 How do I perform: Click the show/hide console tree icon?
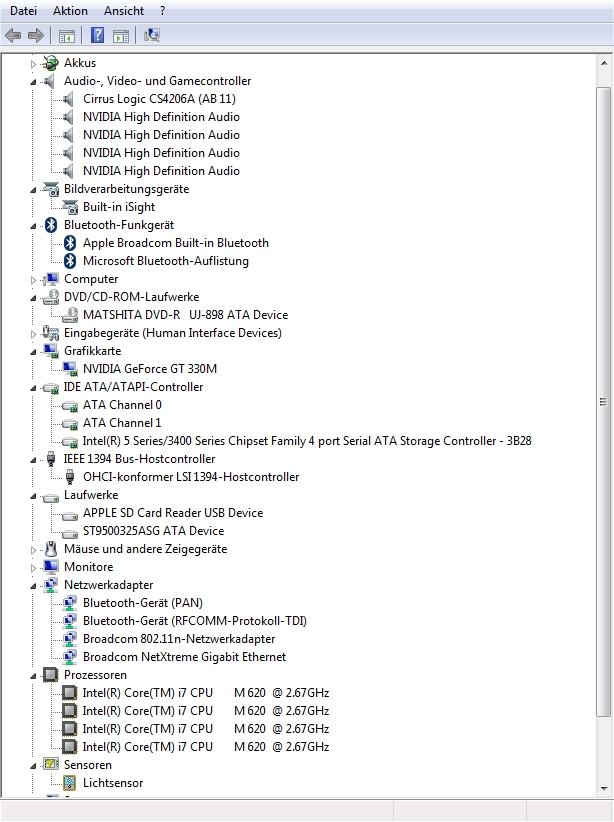[67, 35]
